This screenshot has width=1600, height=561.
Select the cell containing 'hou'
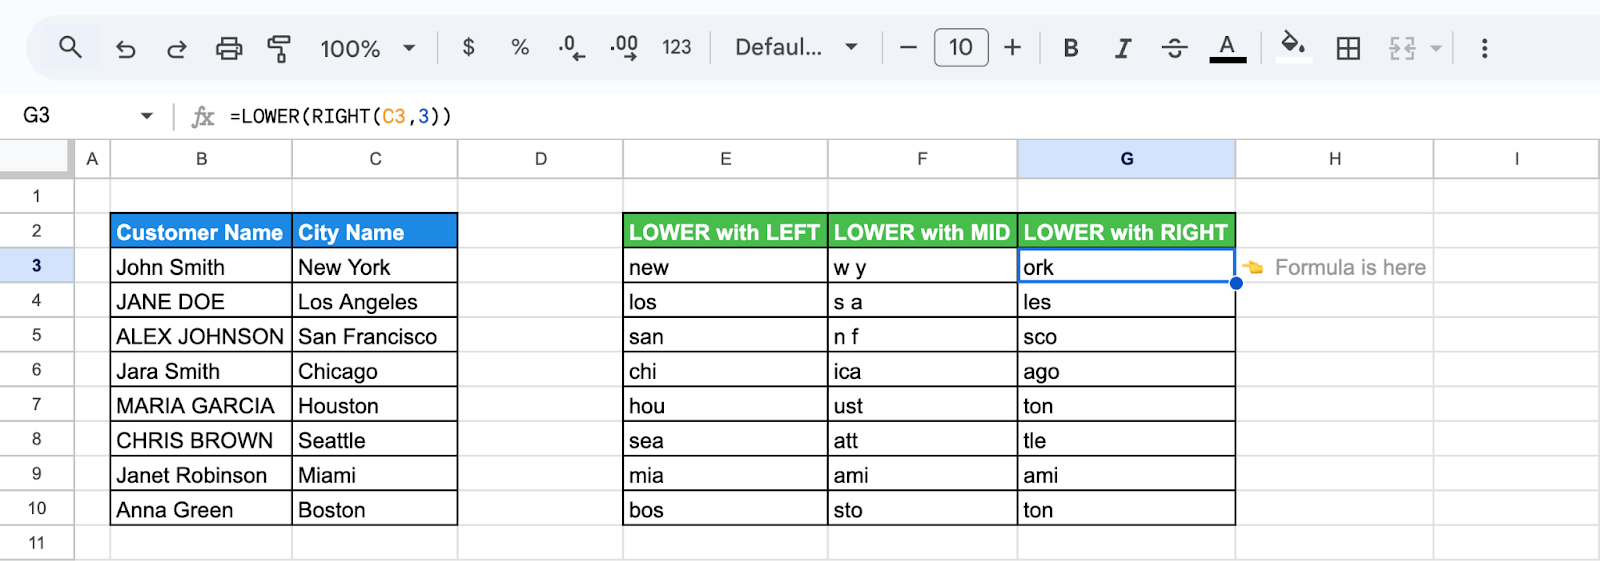[x=725, y=404]
